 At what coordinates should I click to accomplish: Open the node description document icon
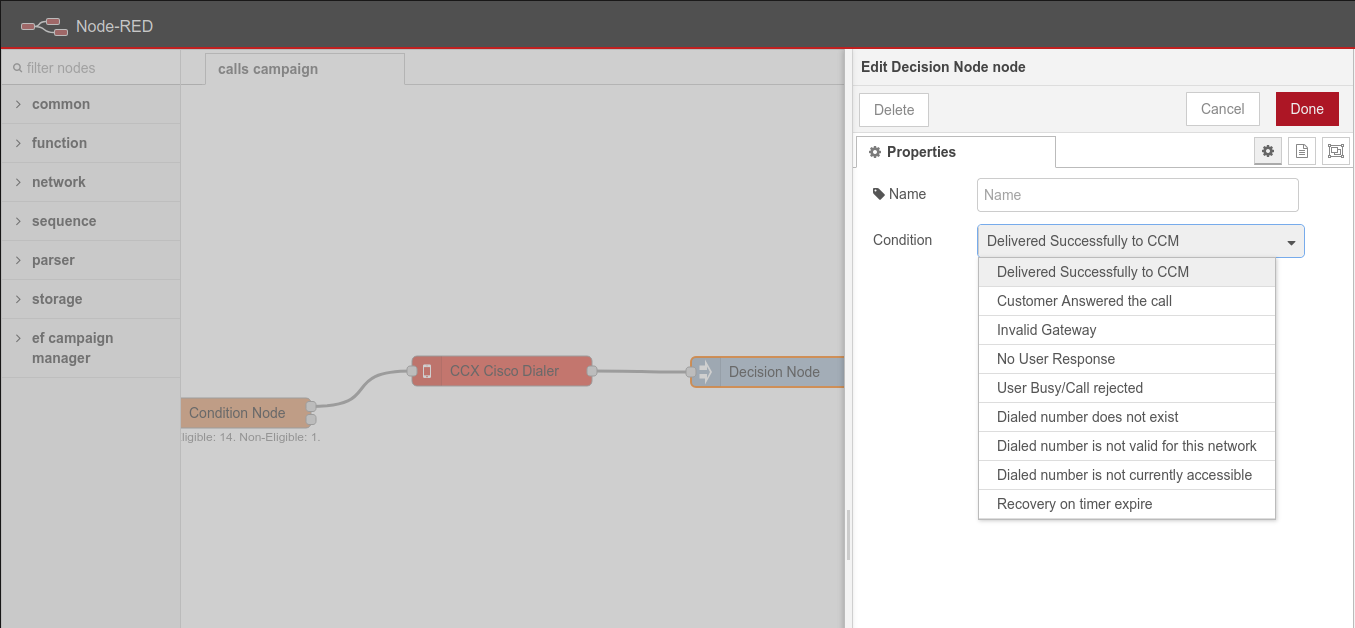click(x=1302, y=151)
